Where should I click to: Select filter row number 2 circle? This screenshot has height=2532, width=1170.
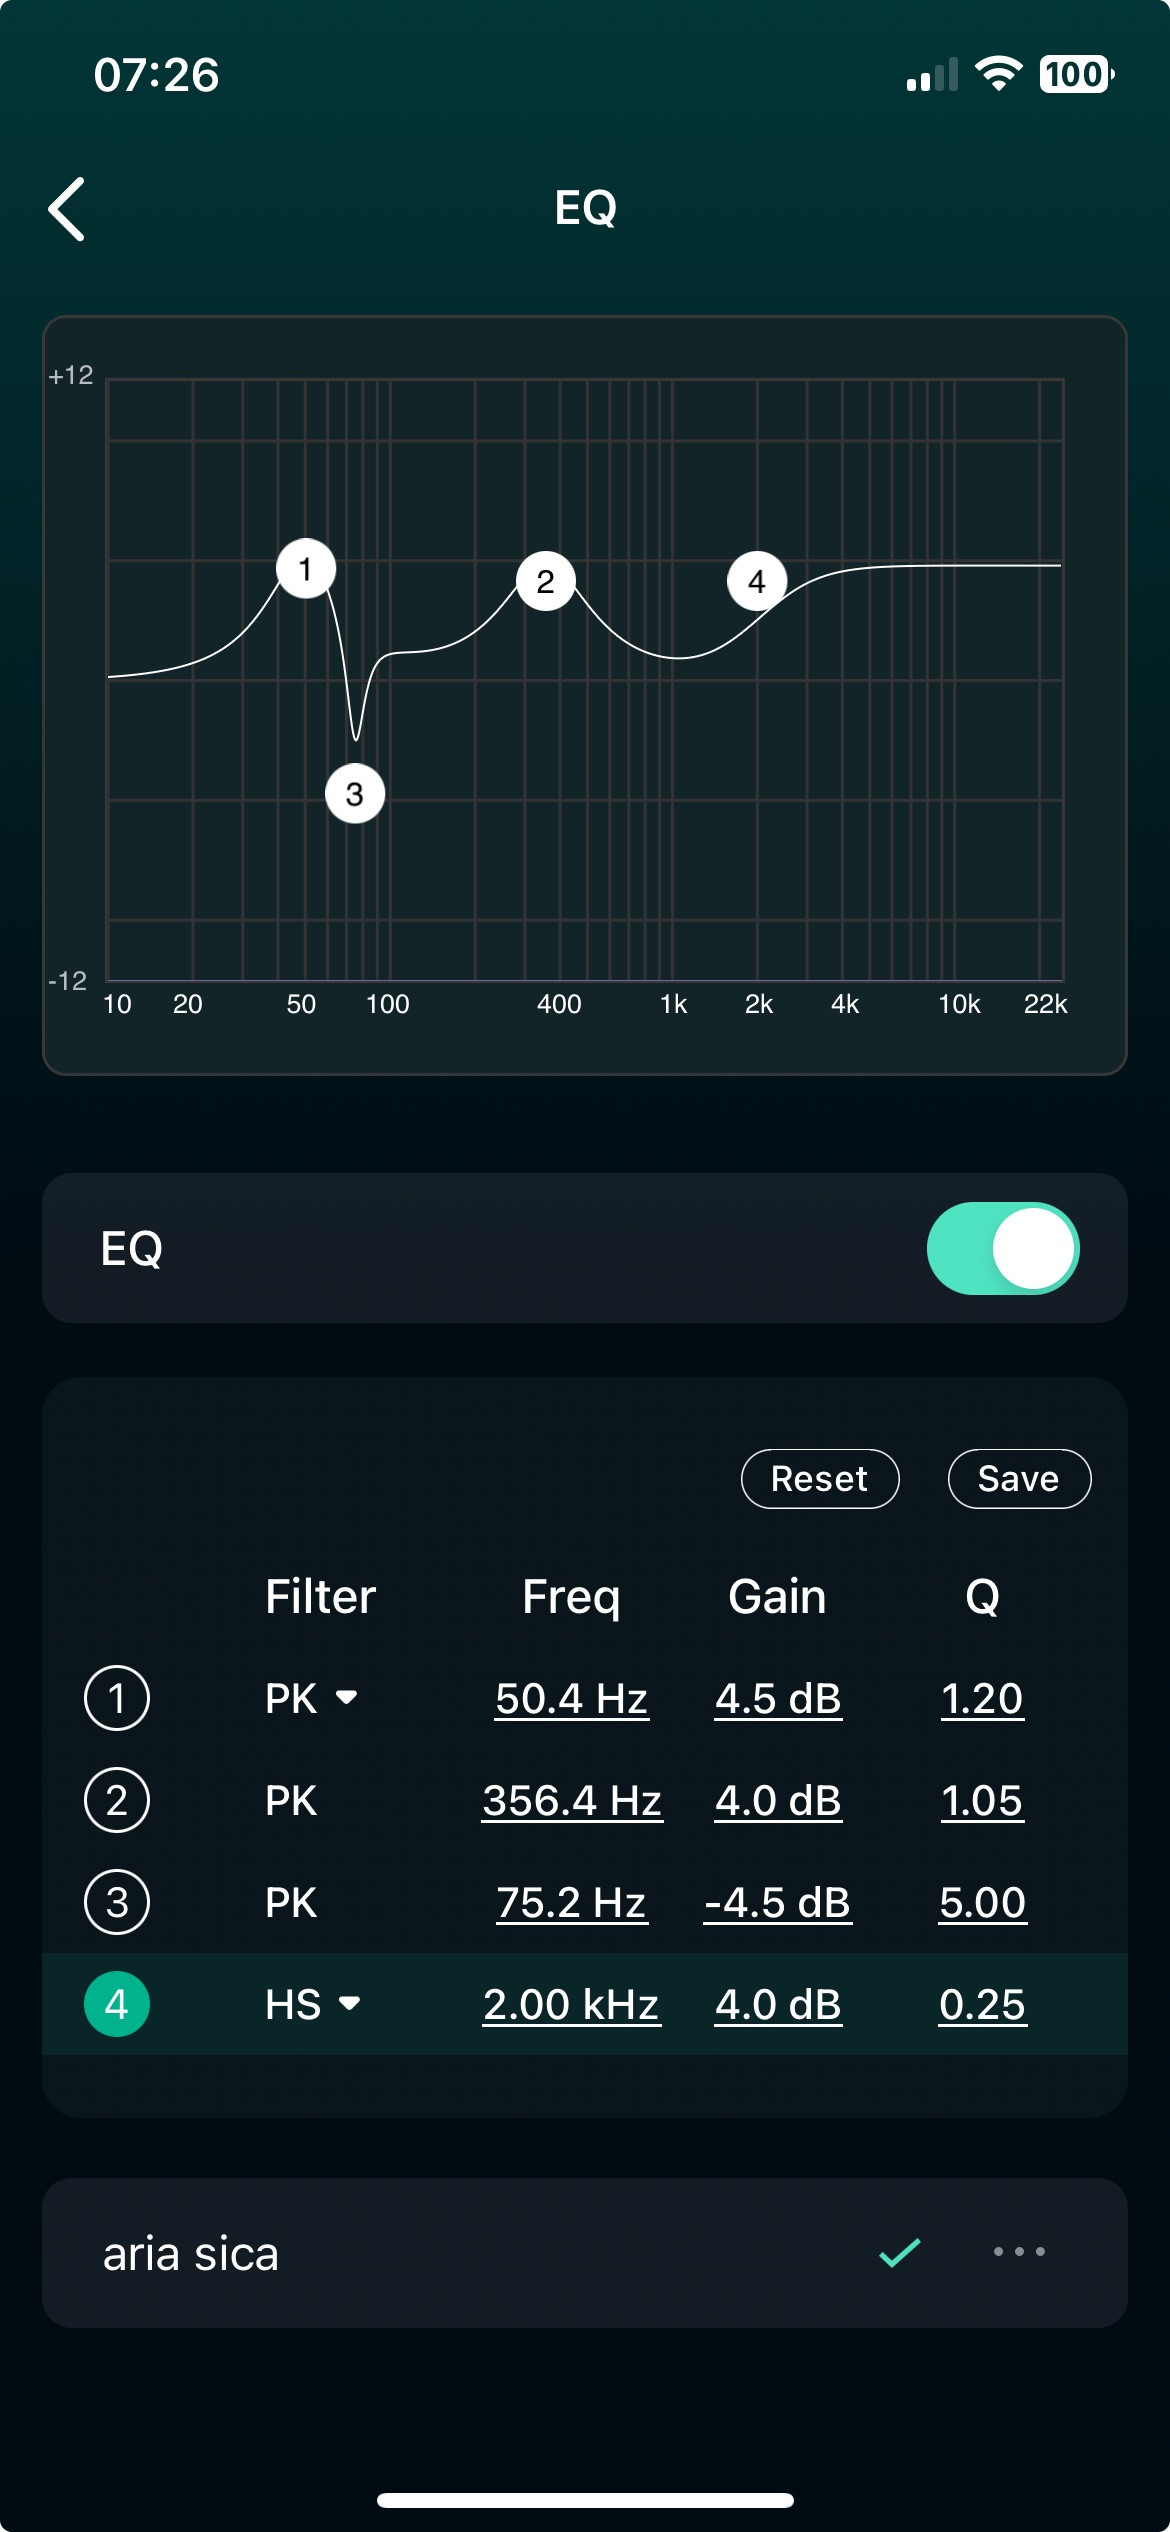[x=117, y=1800]
